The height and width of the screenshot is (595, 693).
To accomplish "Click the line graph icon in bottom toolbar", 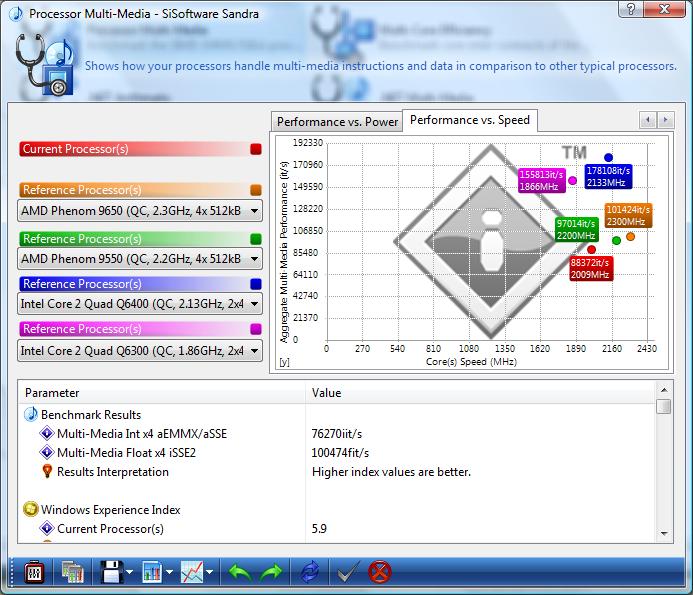I will (193, 572).
